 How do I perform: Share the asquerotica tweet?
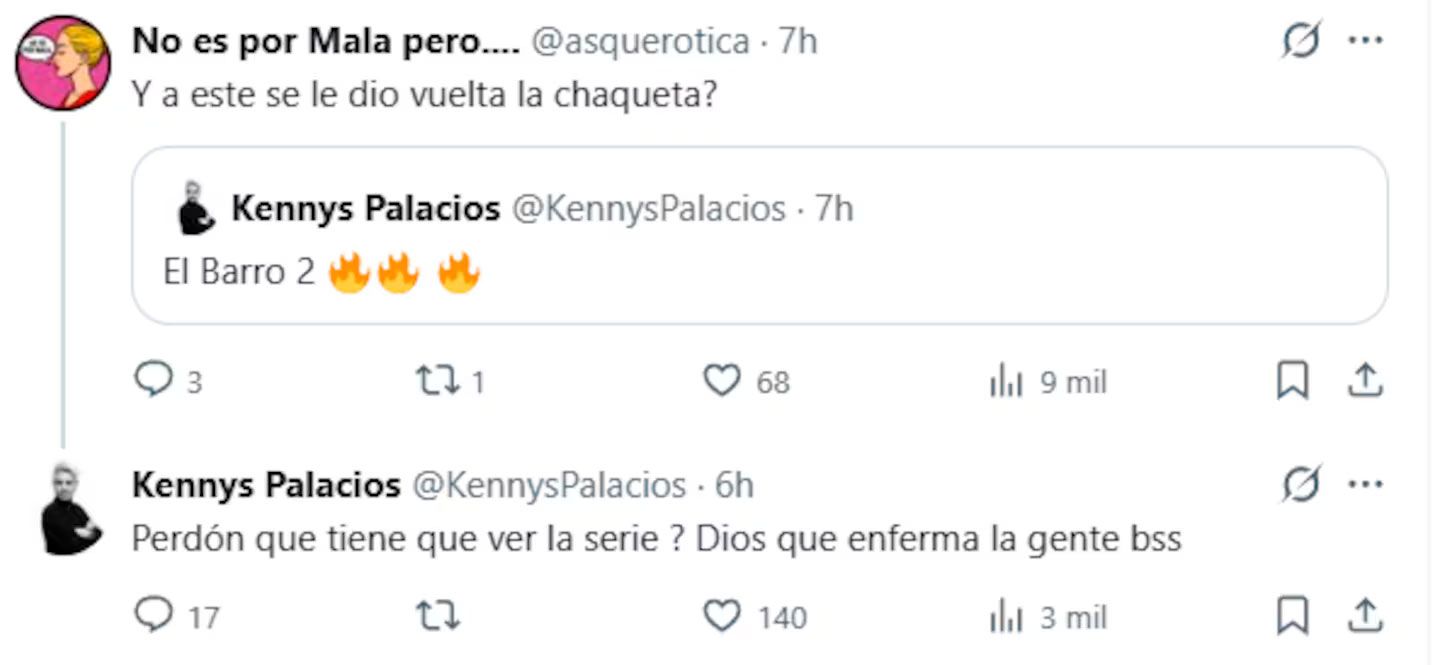click(x=1366, y=381)
